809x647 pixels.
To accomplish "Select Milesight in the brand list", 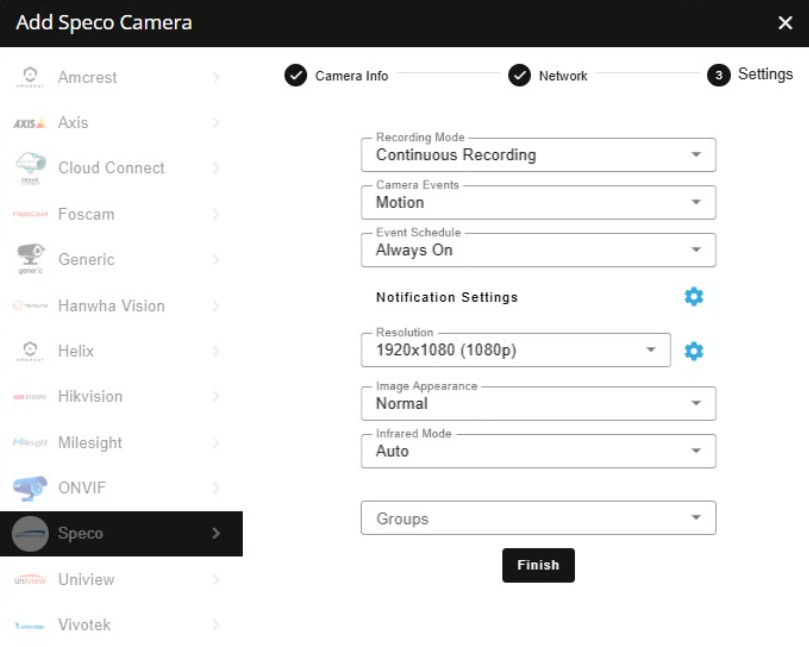I will click(121, 442).
